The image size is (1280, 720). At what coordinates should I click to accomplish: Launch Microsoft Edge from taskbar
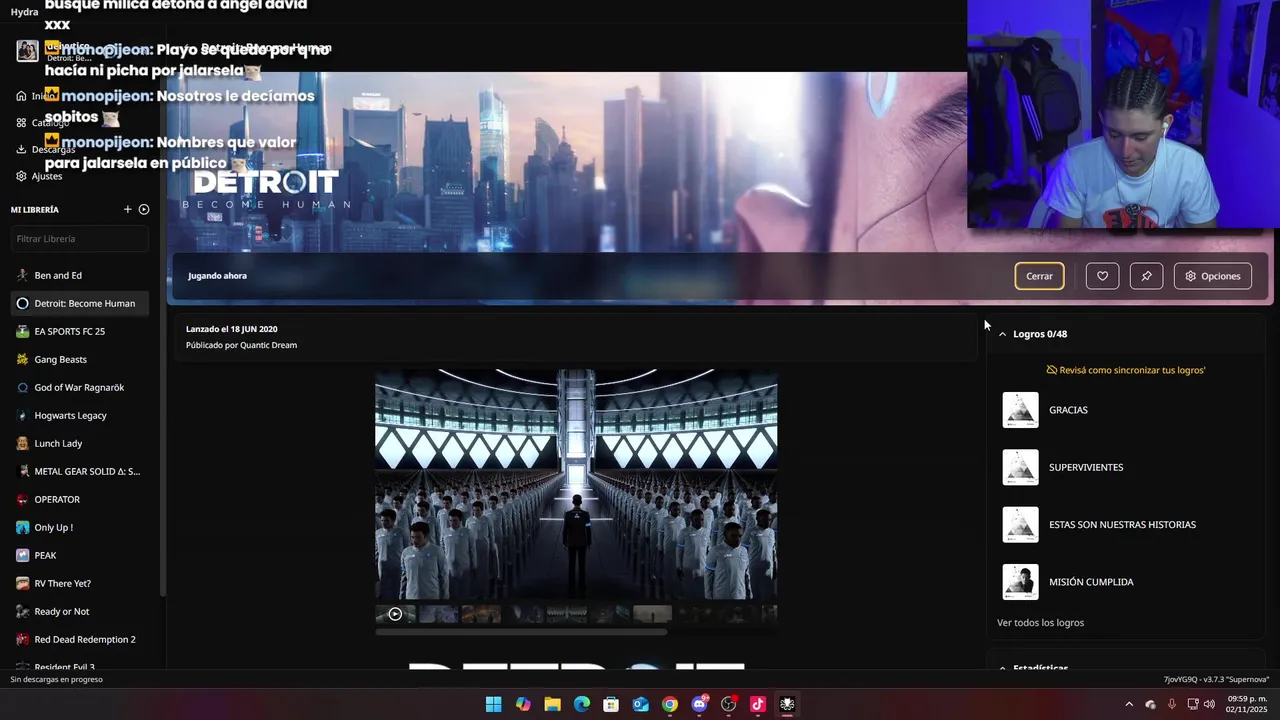[x=582, y=704]
